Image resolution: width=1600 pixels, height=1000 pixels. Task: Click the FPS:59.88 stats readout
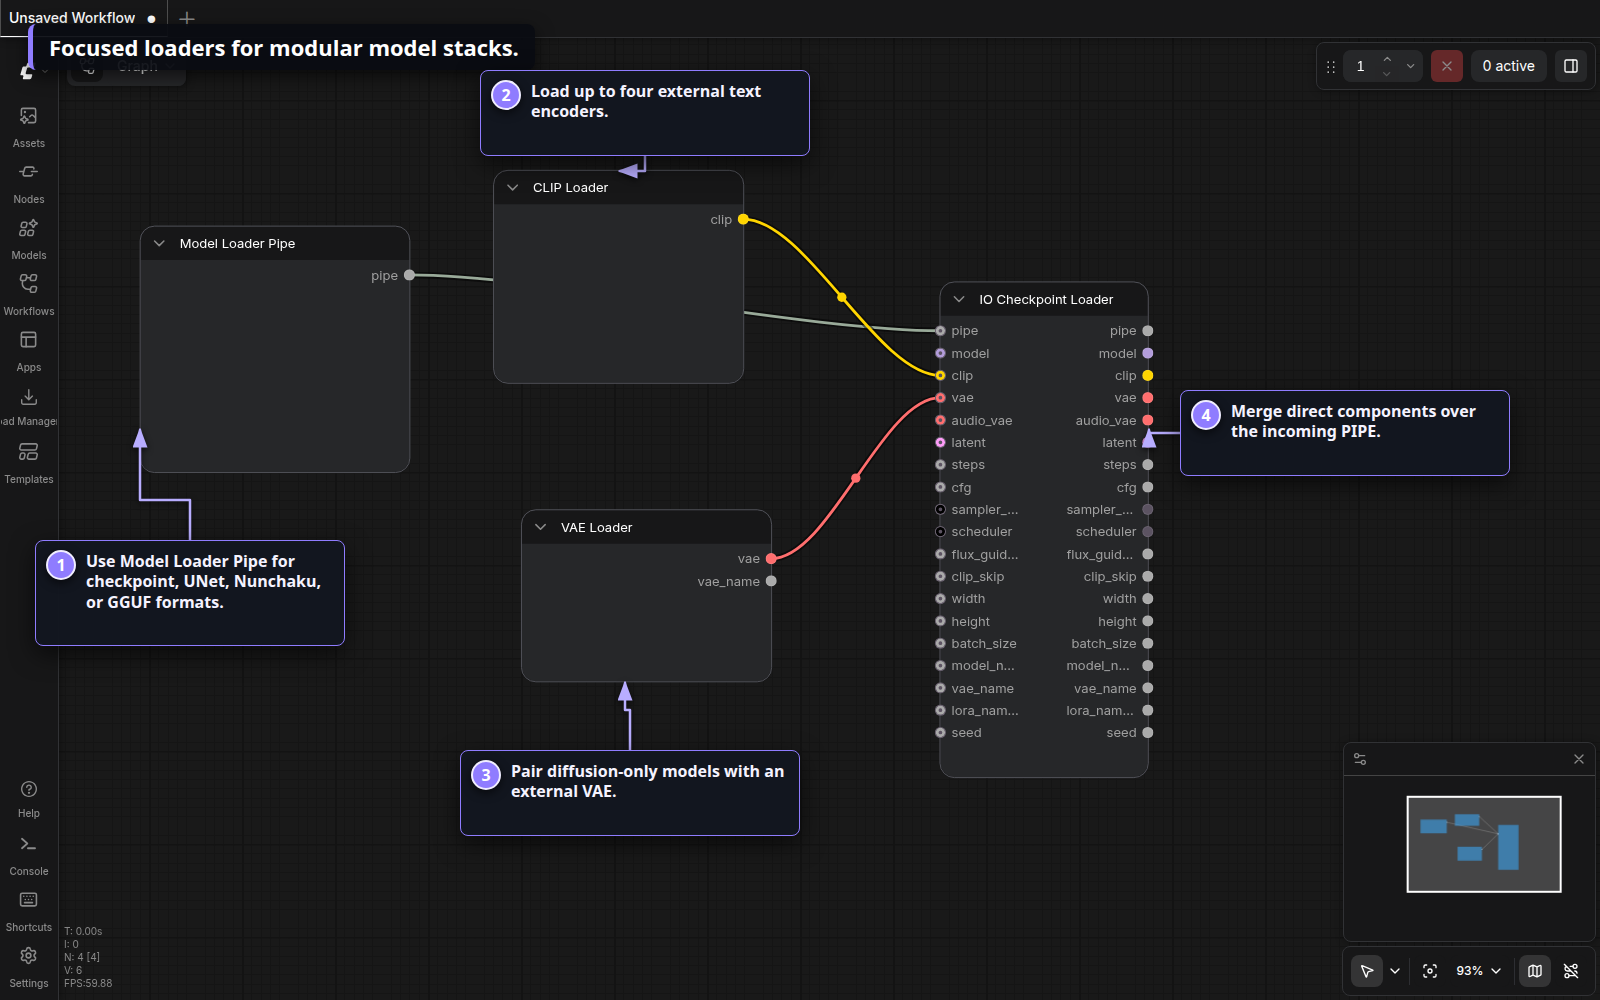[x=88, y=983]
